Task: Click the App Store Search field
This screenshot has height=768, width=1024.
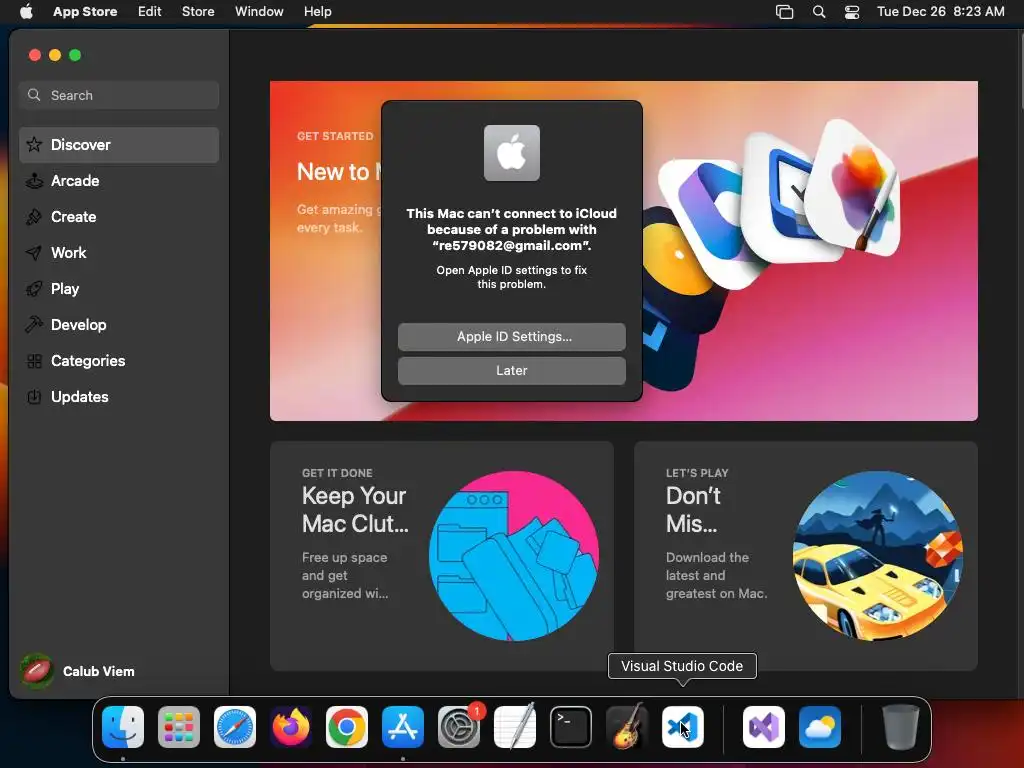Action: point(119,95)
